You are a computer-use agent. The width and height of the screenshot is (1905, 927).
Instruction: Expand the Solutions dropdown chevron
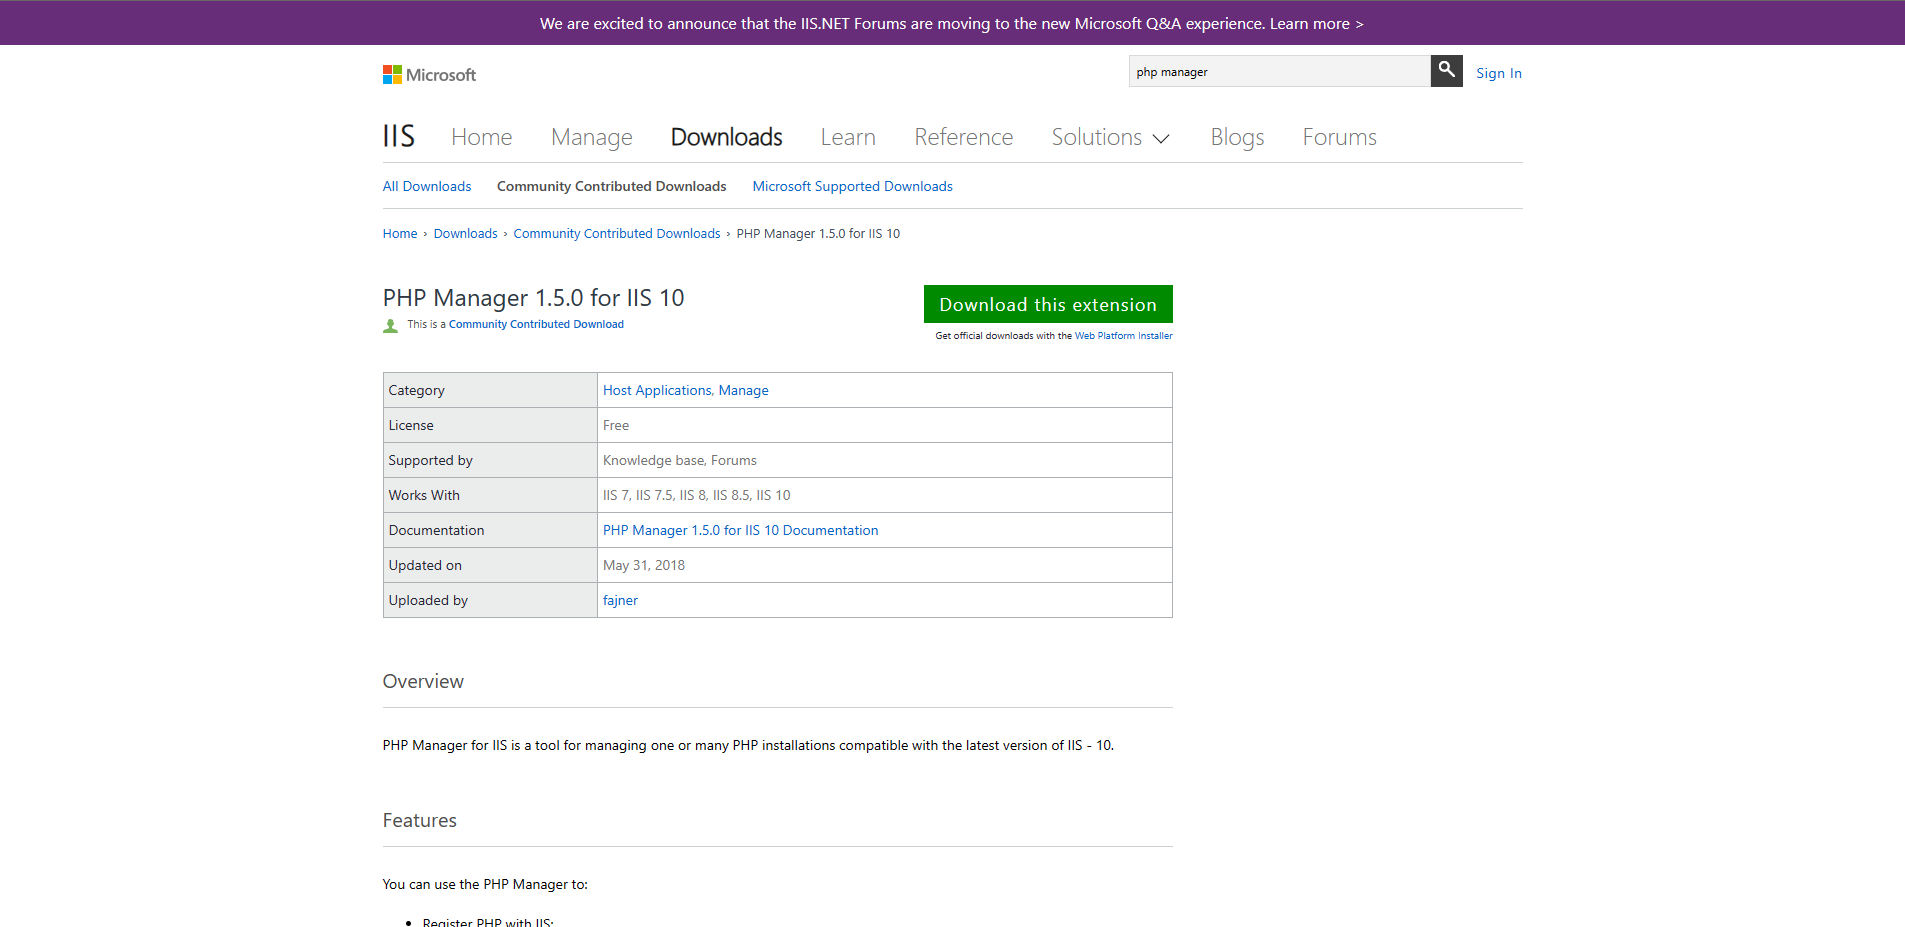point(1161,139)
